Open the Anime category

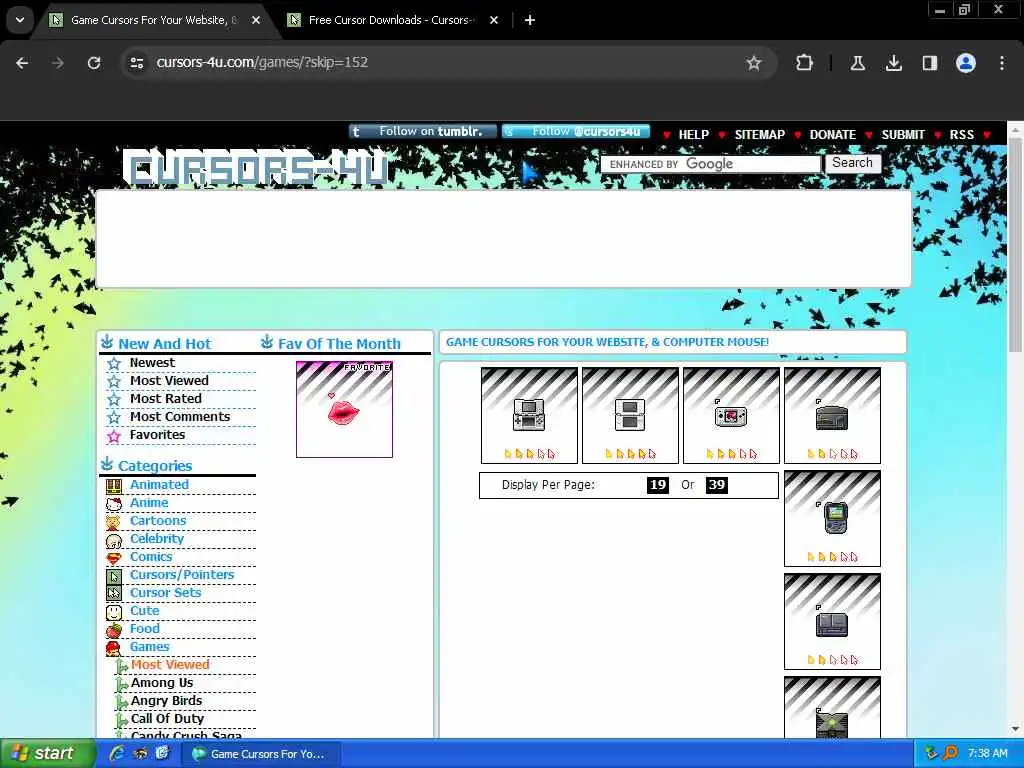click(149, 503)
